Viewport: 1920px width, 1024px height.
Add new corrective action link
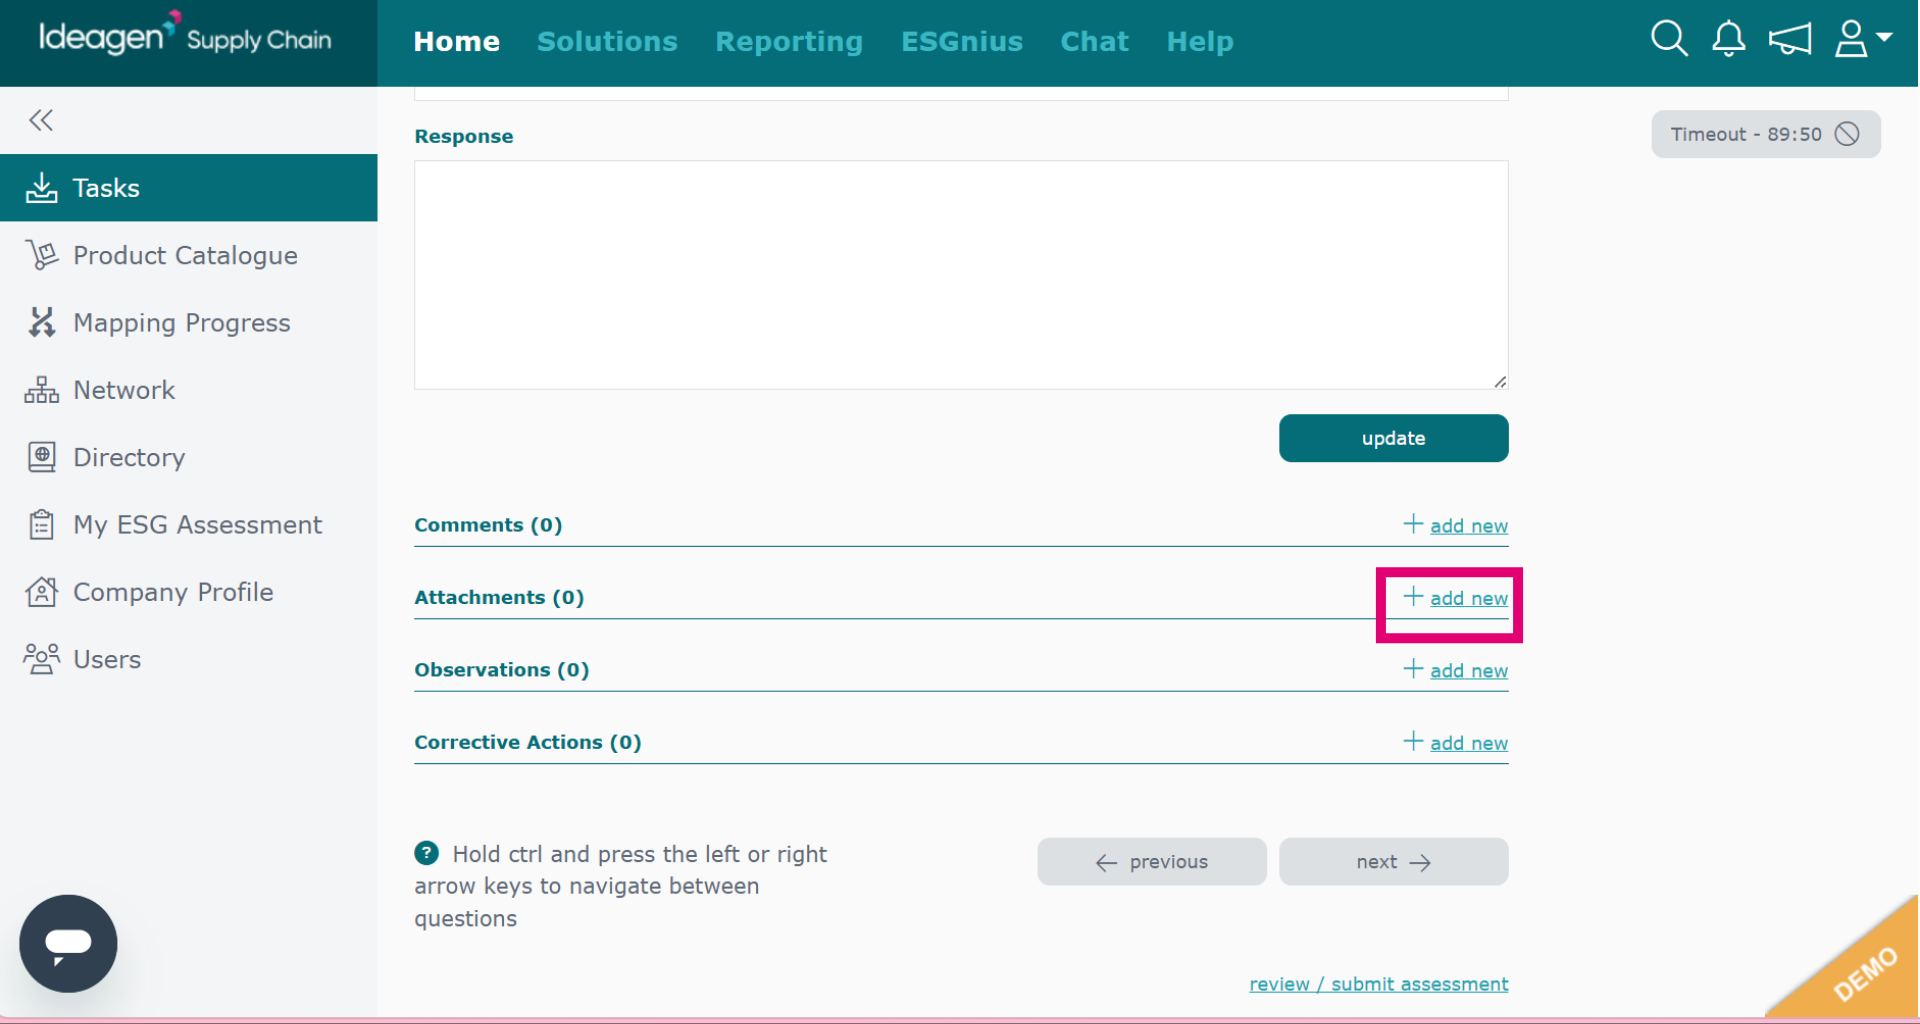pyautogui.click(x=1468, y=743)
